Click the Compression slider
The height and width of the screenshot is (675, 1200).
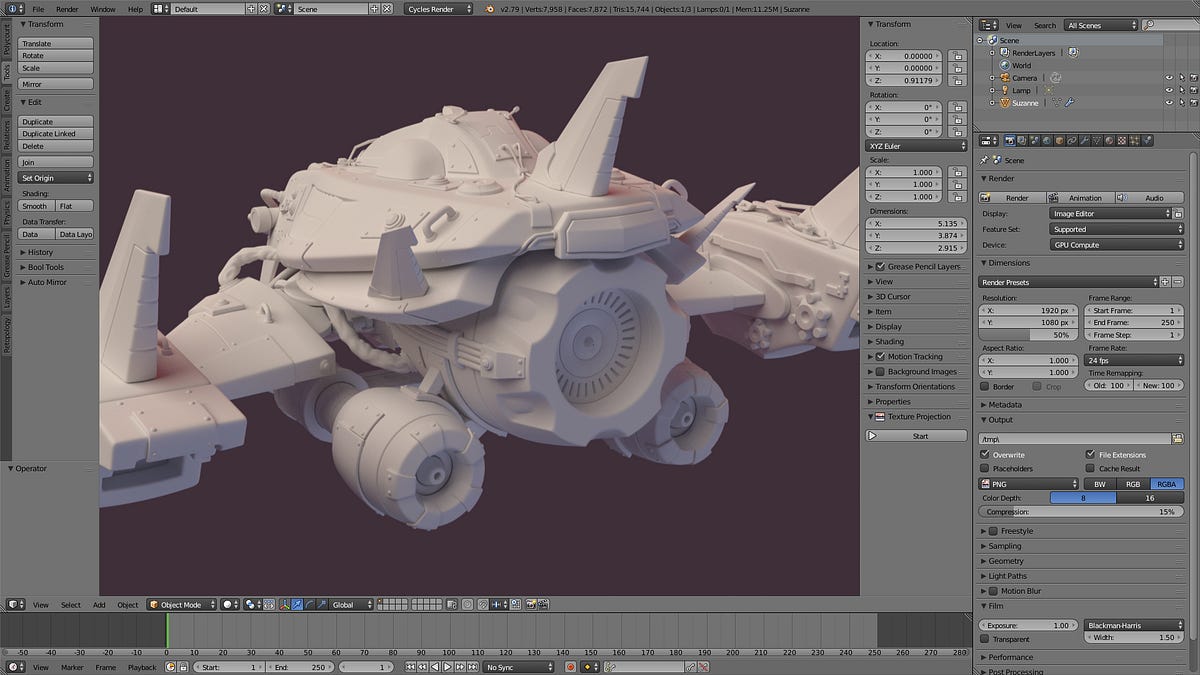coord(1080,512)
